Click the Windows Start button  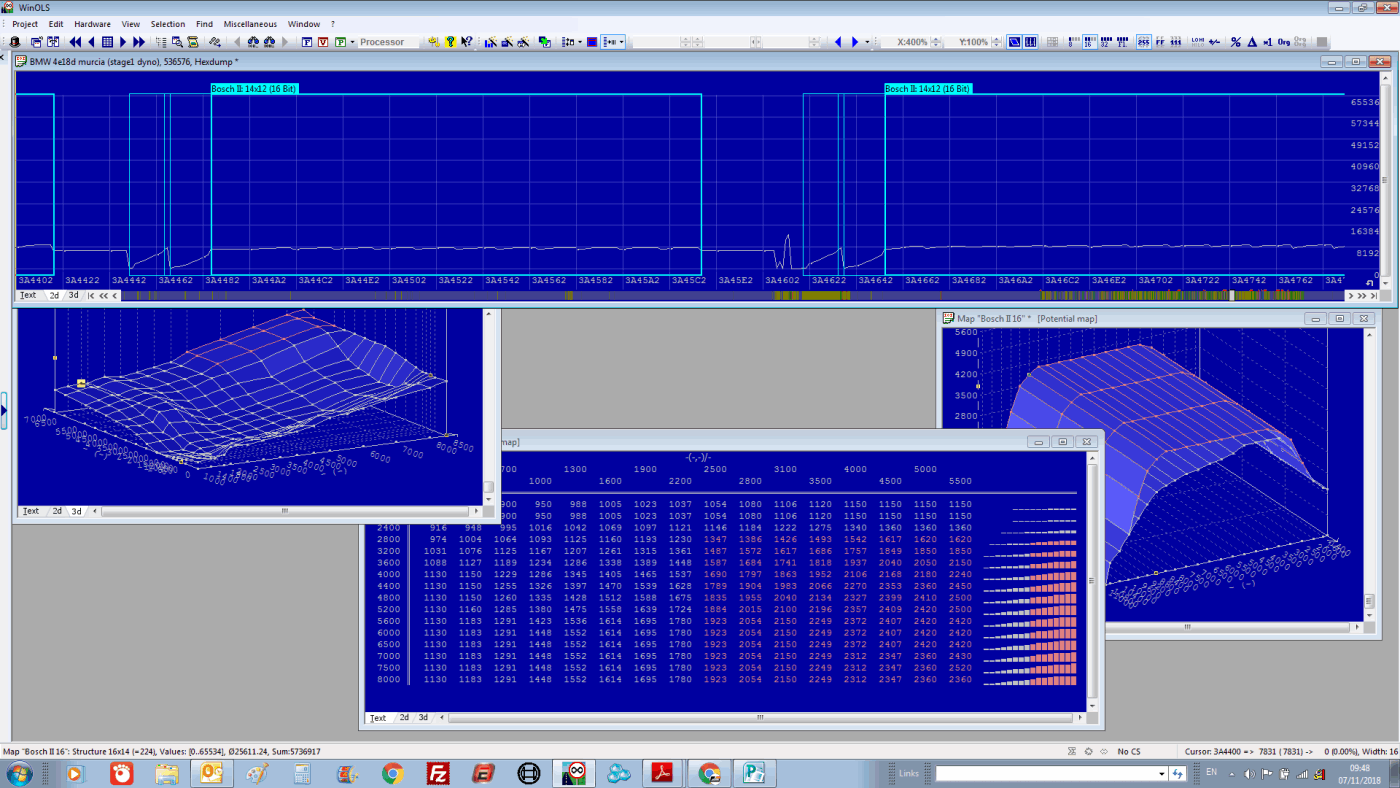(x=20, y=773)
